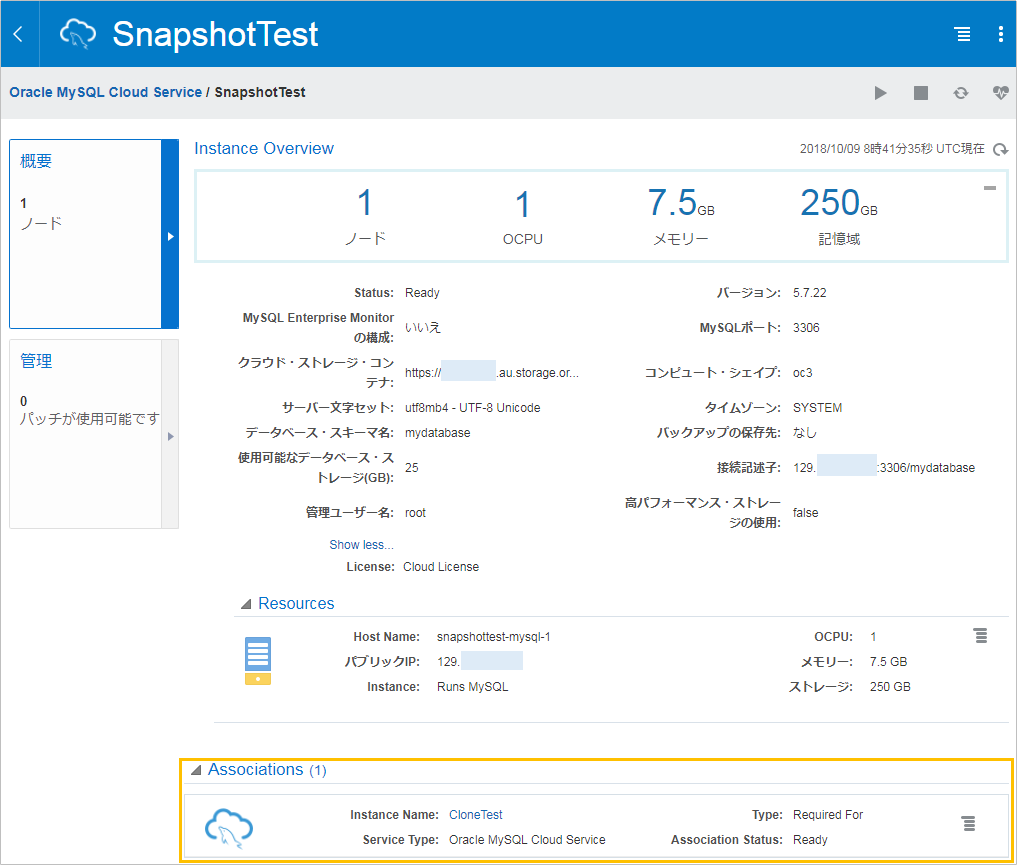The image size is (1017, 865).
Task: Collapse the overview metrics panel
Action: click(990, 188)
